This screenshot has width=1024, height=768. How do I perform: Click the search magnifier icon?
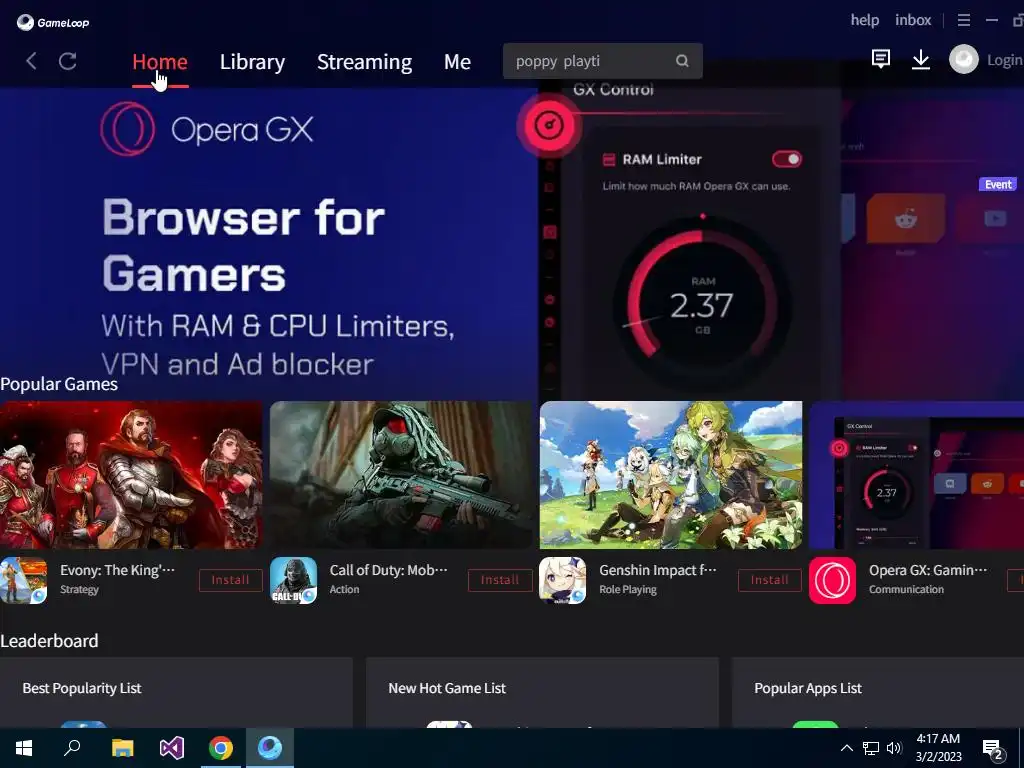(682, 61)
